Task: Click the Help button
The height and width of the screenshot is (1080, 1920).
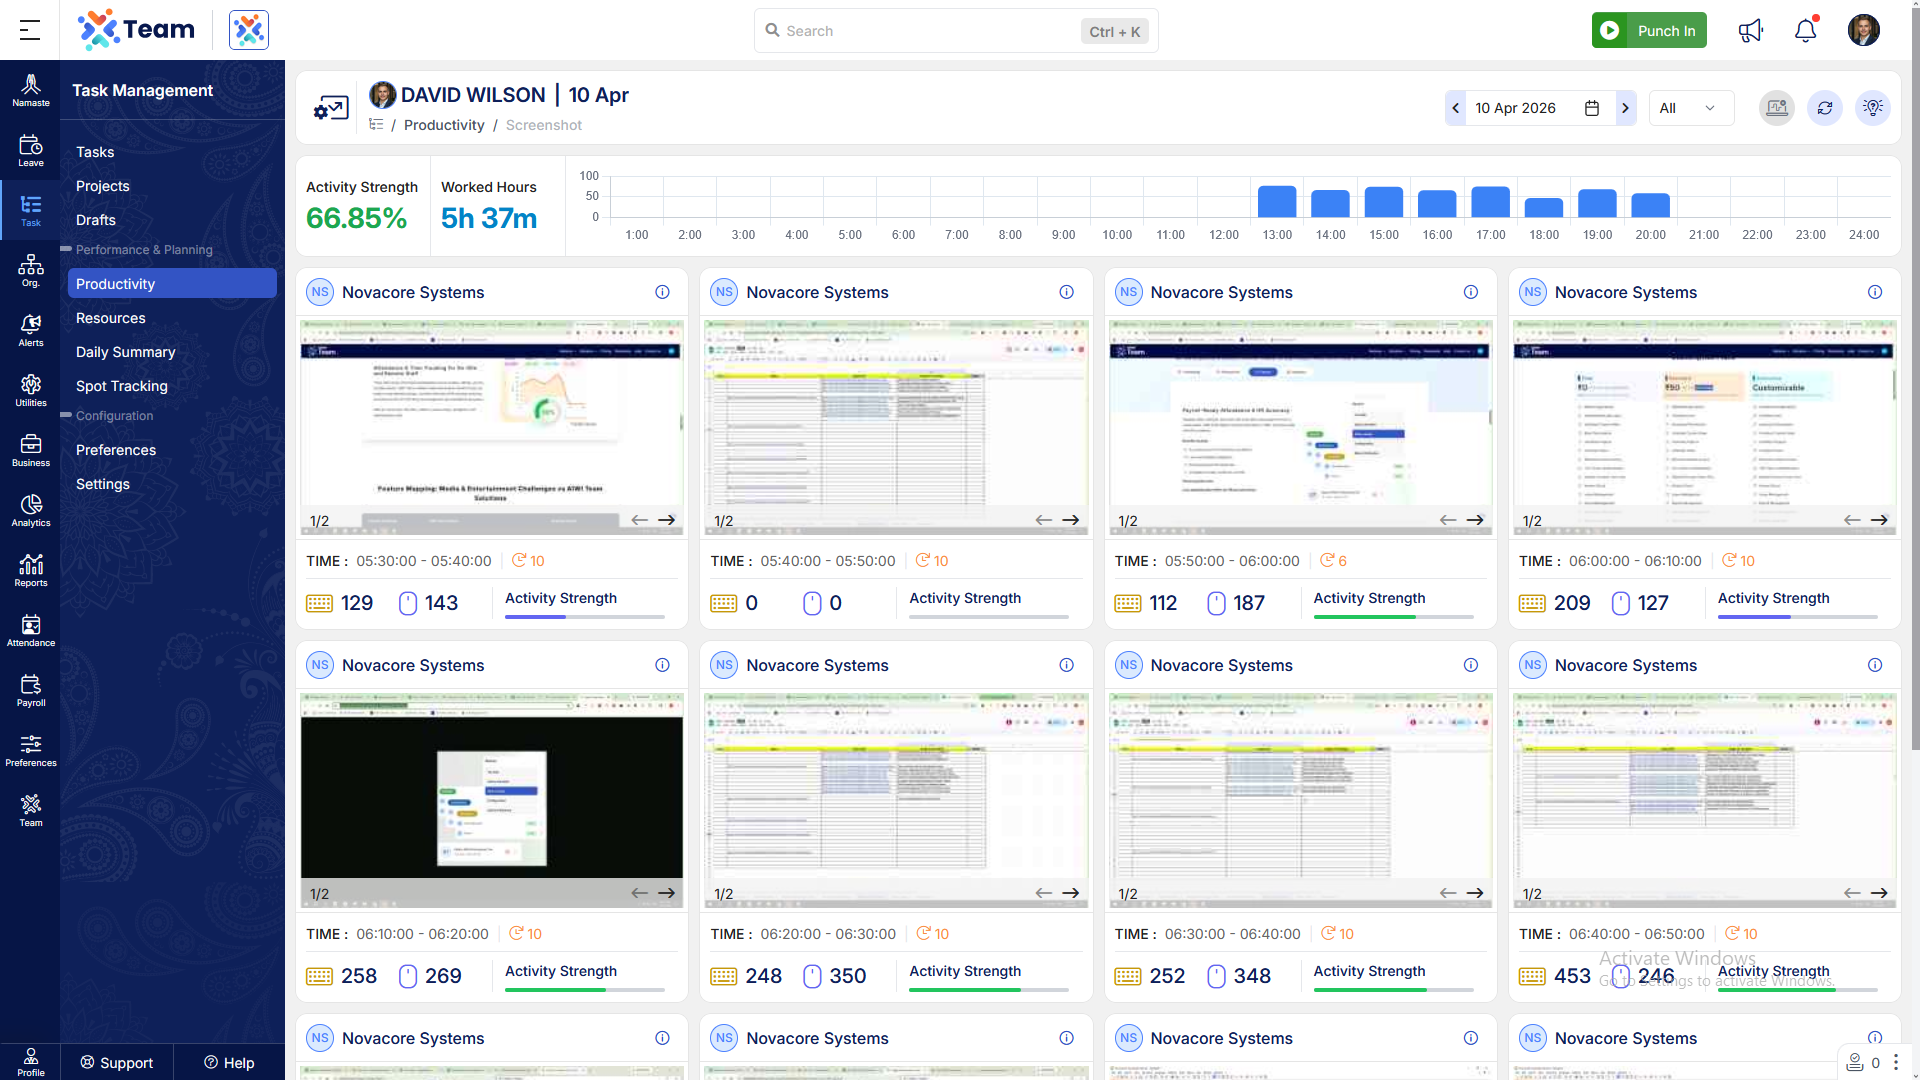Action: pyautogui.click(x=229, y=1062)
